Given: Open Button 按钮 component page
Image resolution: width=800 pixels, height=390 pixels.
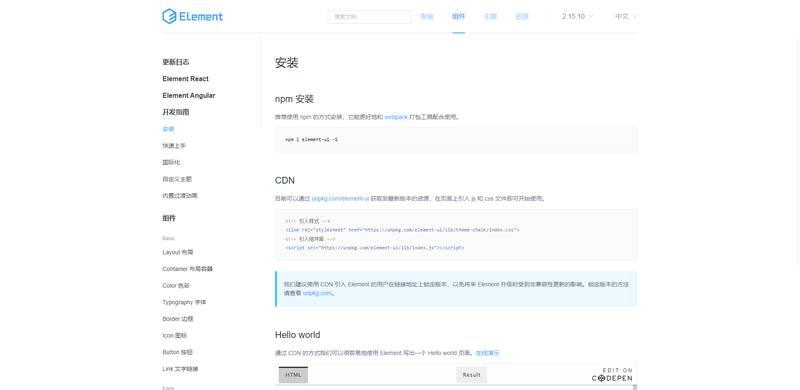Looking at the screenshot, I should (x=178, y=352).
